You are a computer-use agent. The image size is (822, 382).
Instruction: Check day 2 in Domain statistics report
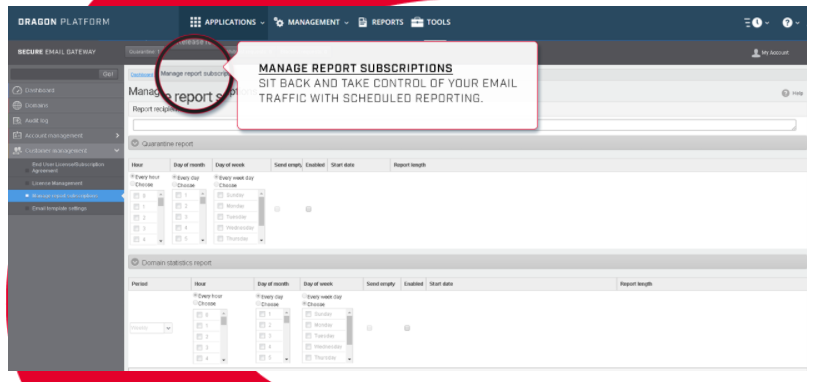[262, 325]
